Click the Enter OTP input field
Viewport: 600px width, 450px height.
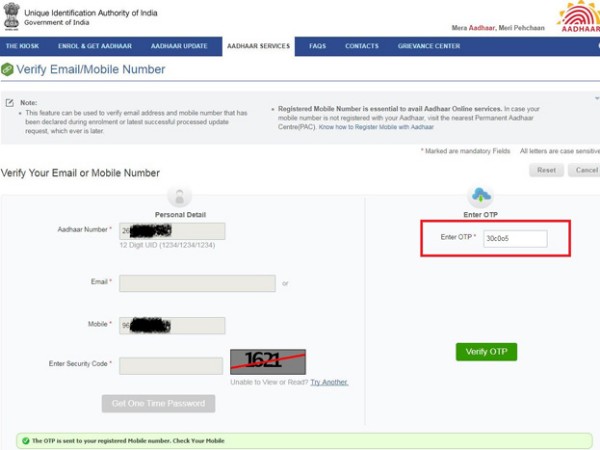515,238
